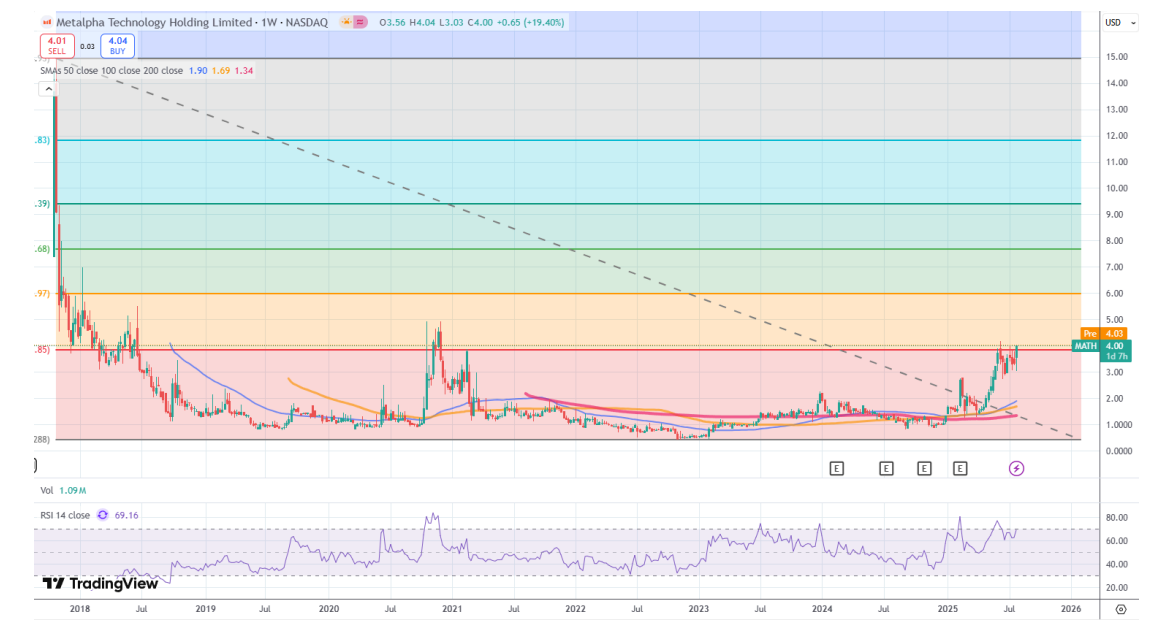Open chart settings hexagon gear icon
The height and width of the screenshot is (639, 1152).
(1120, 609)
